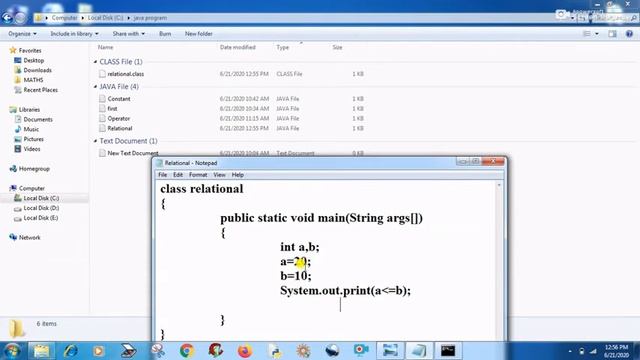Open Favorites in the navigation pane

pyautogui.click(x=30, y=51)
